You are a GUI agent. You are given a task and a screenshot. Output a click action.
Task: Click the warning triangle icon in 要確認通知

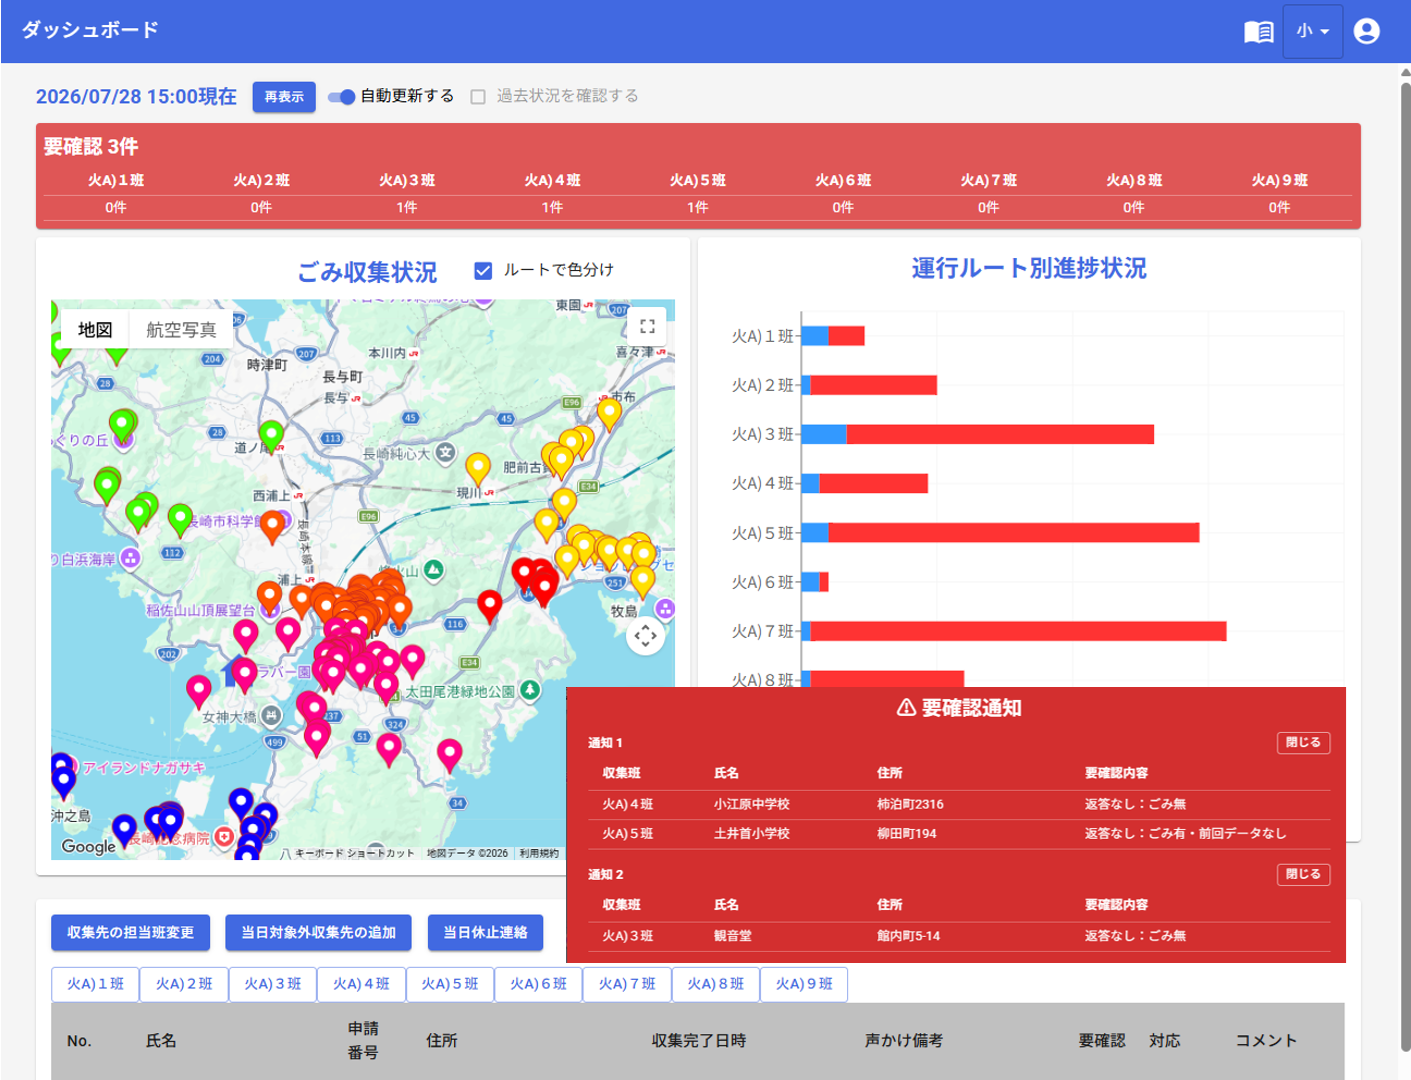[x=906, y=708]
